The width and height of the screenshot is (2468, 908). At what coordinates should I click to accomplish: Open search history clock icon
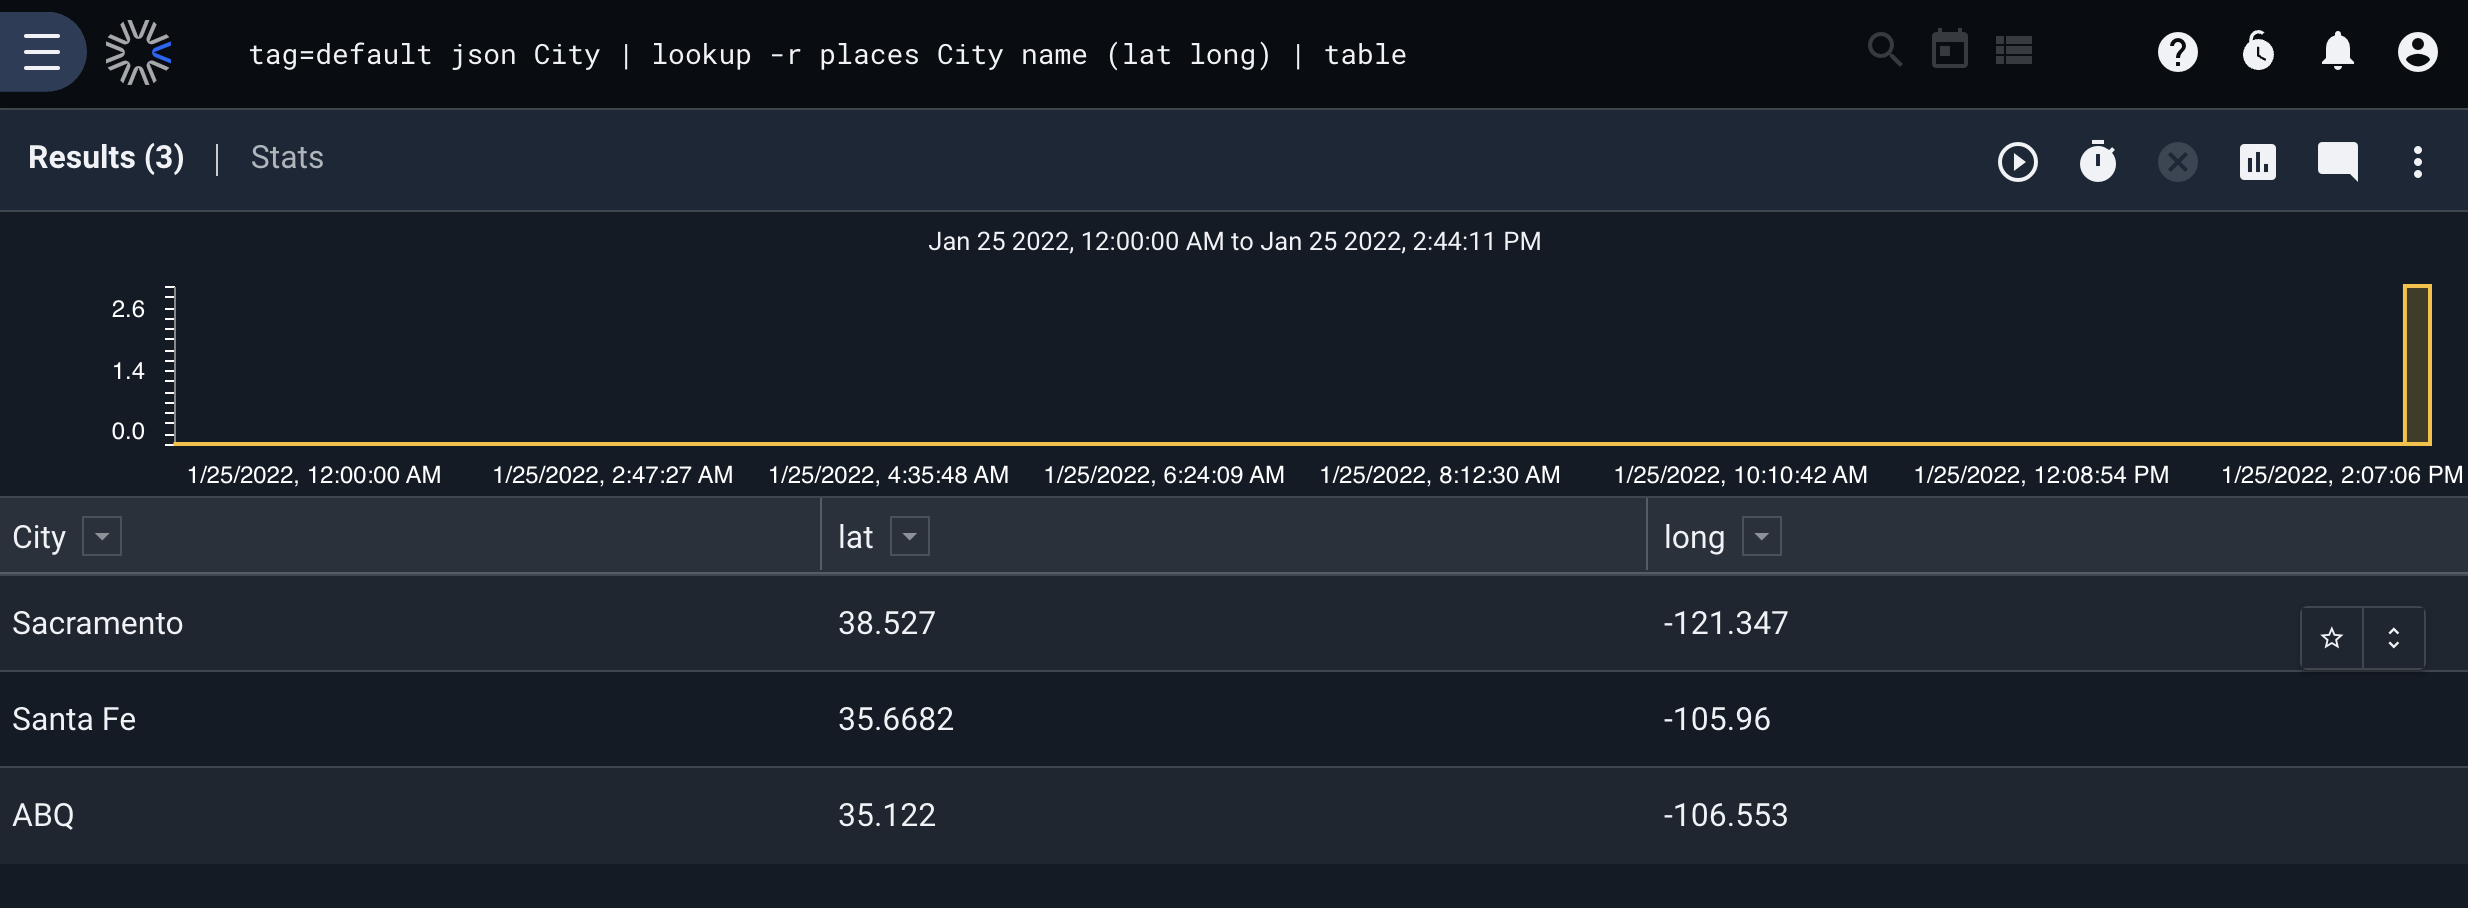[x=2258, y=52]
